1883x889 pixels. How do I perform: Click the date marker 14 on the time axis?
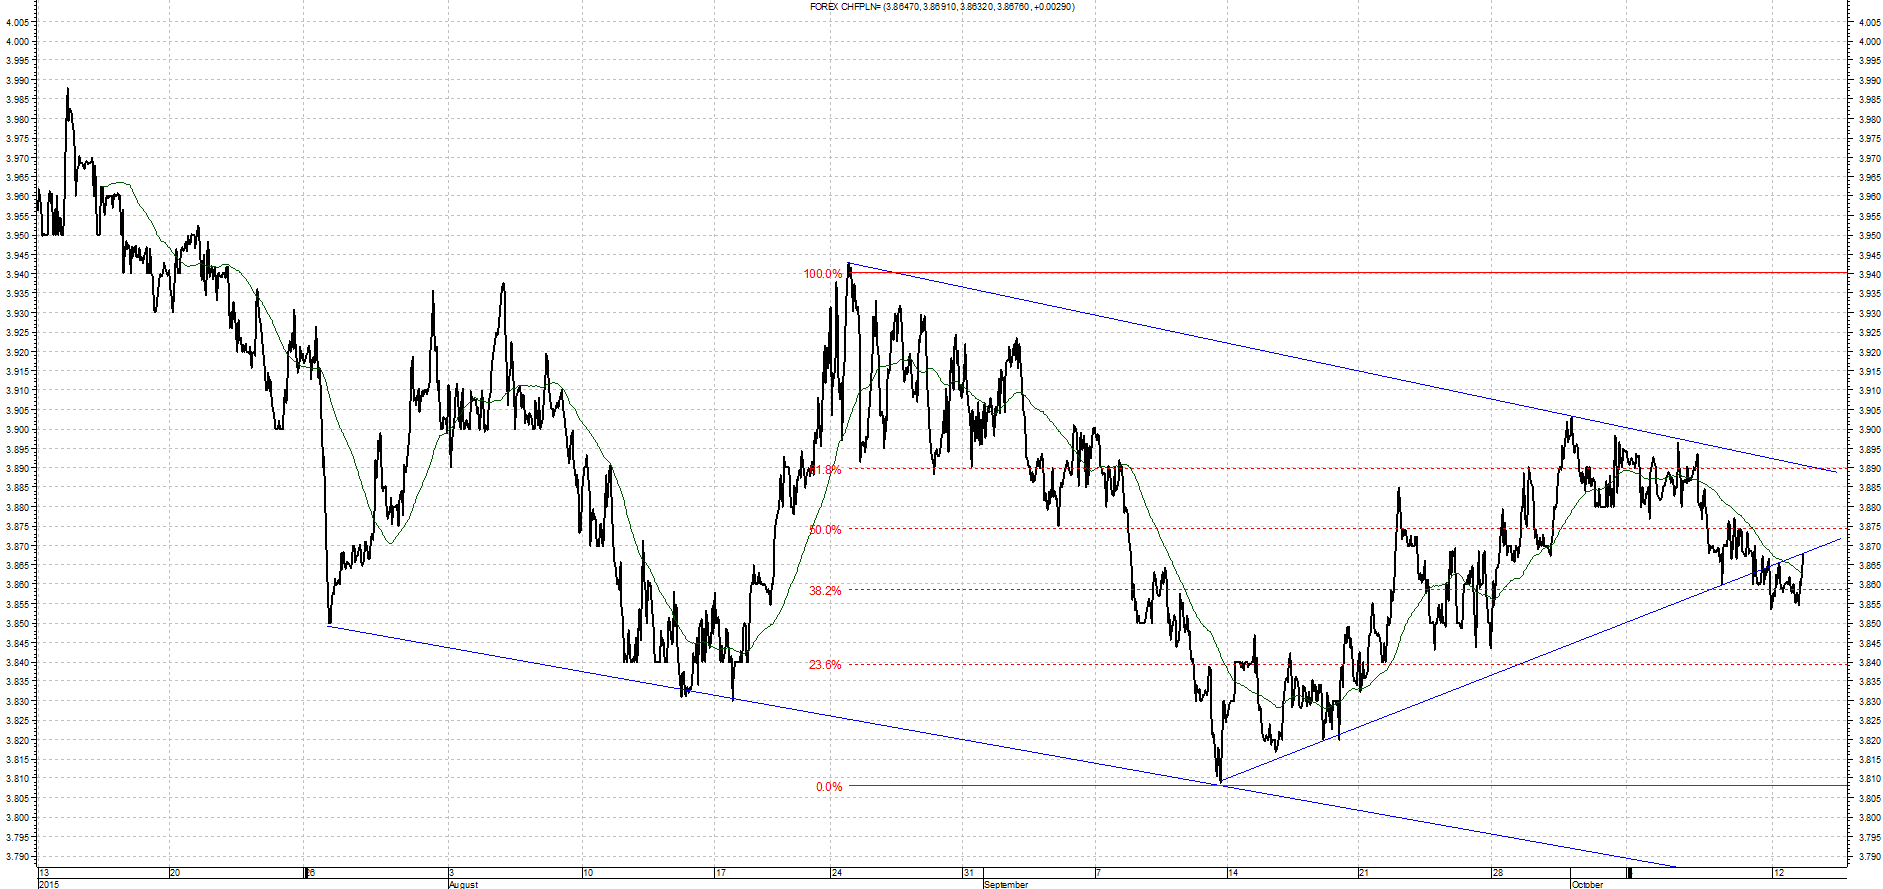(1233, 873)
